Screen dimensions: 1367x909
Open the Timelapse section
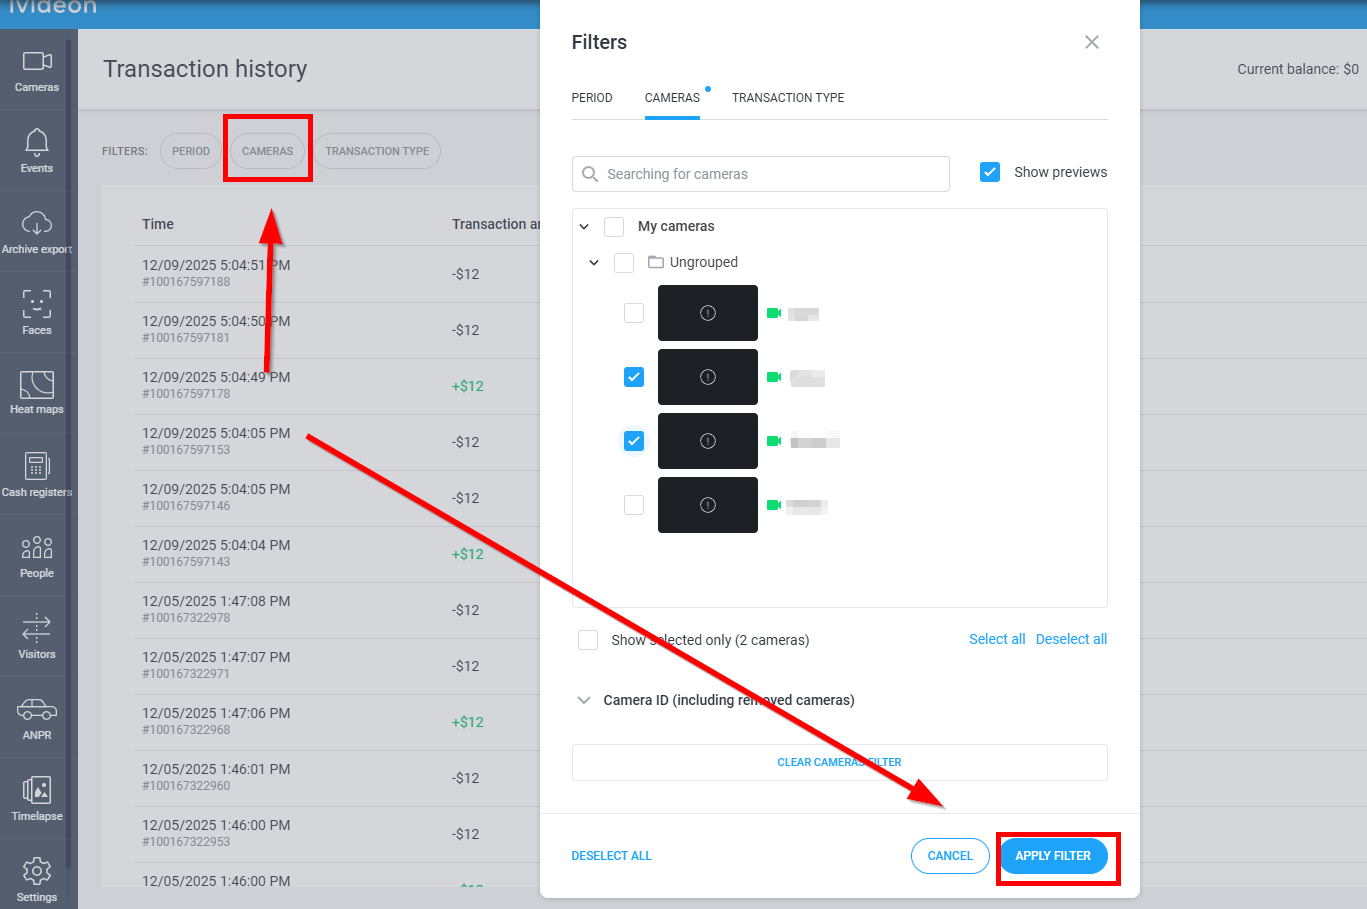[x=37, y=798]
